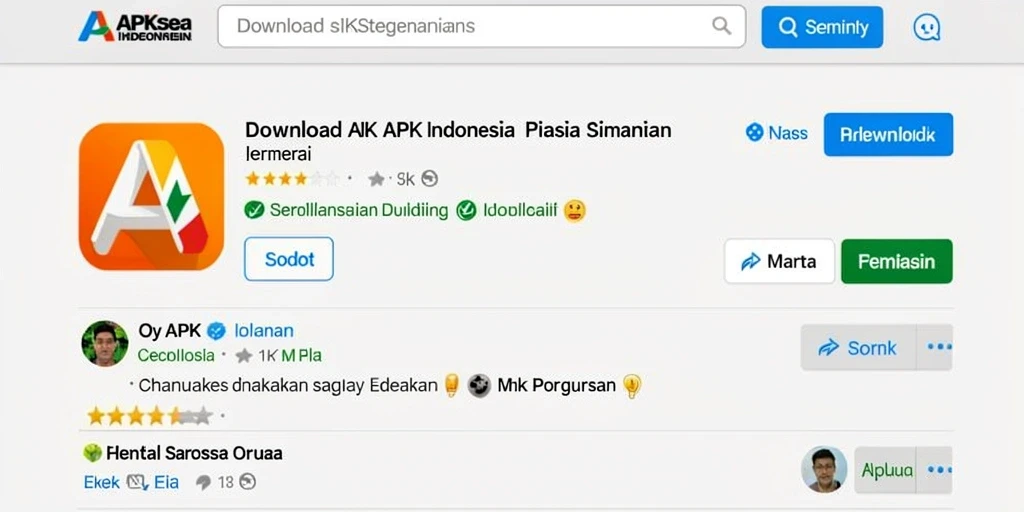
Task: Open the Download AIK APK Indonesia title
Action: [x=458, y=129]
